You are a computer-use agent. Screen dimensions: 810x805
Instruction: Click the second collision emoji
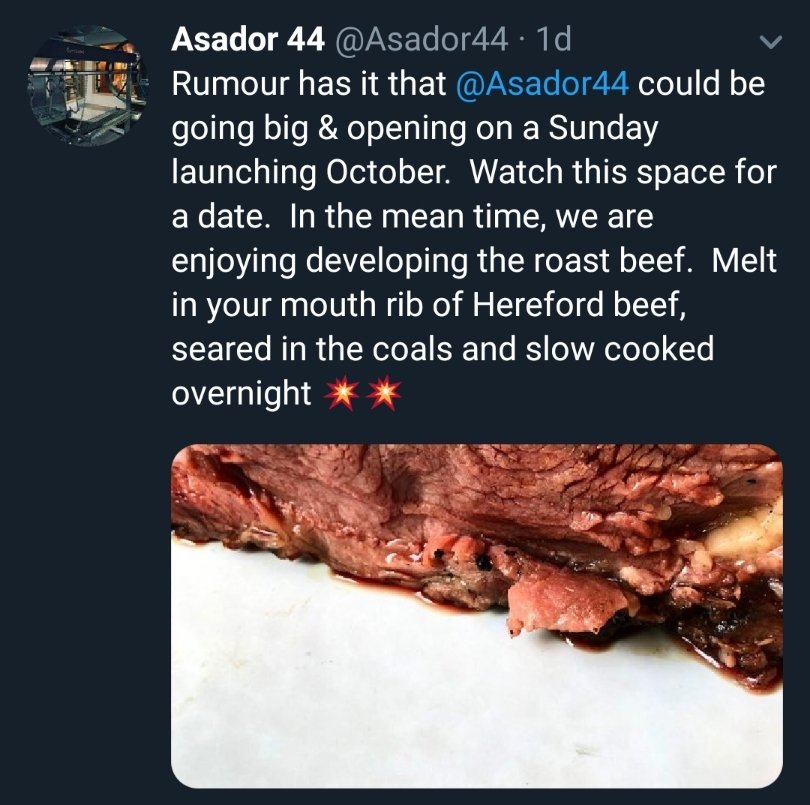click(383, 395)
